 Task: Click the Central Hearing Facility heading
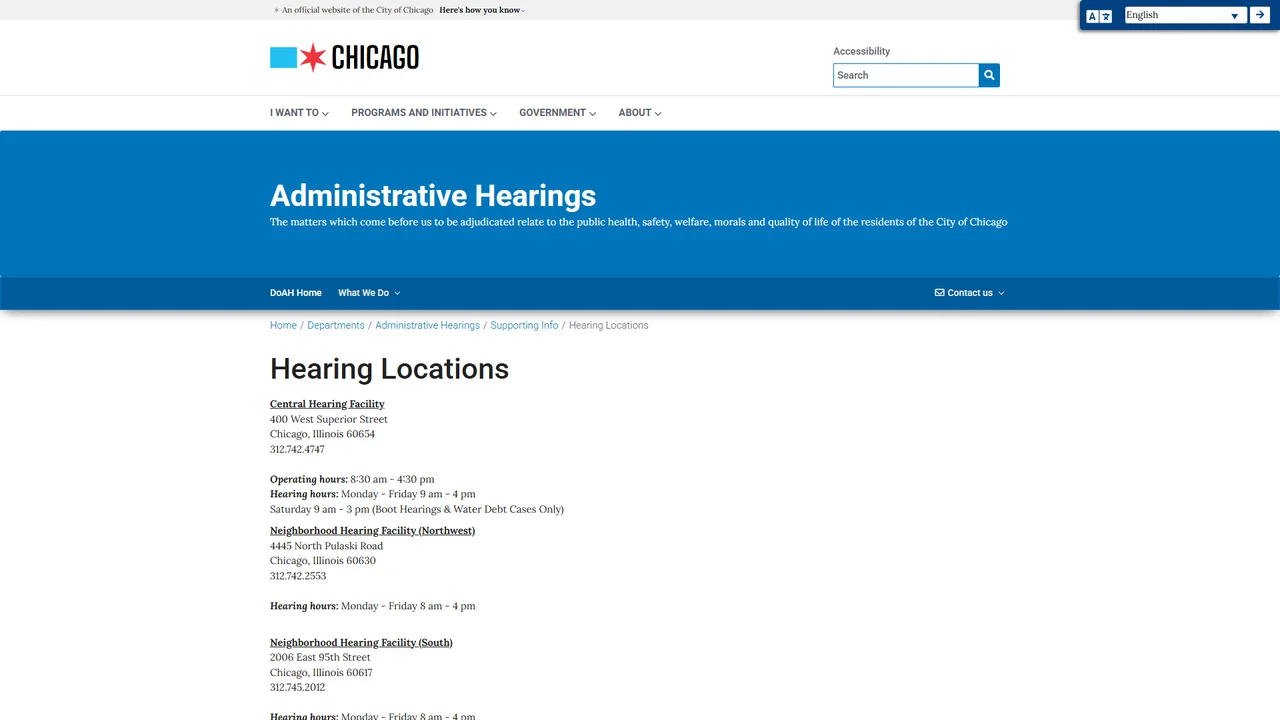click(x=327, y=404)
